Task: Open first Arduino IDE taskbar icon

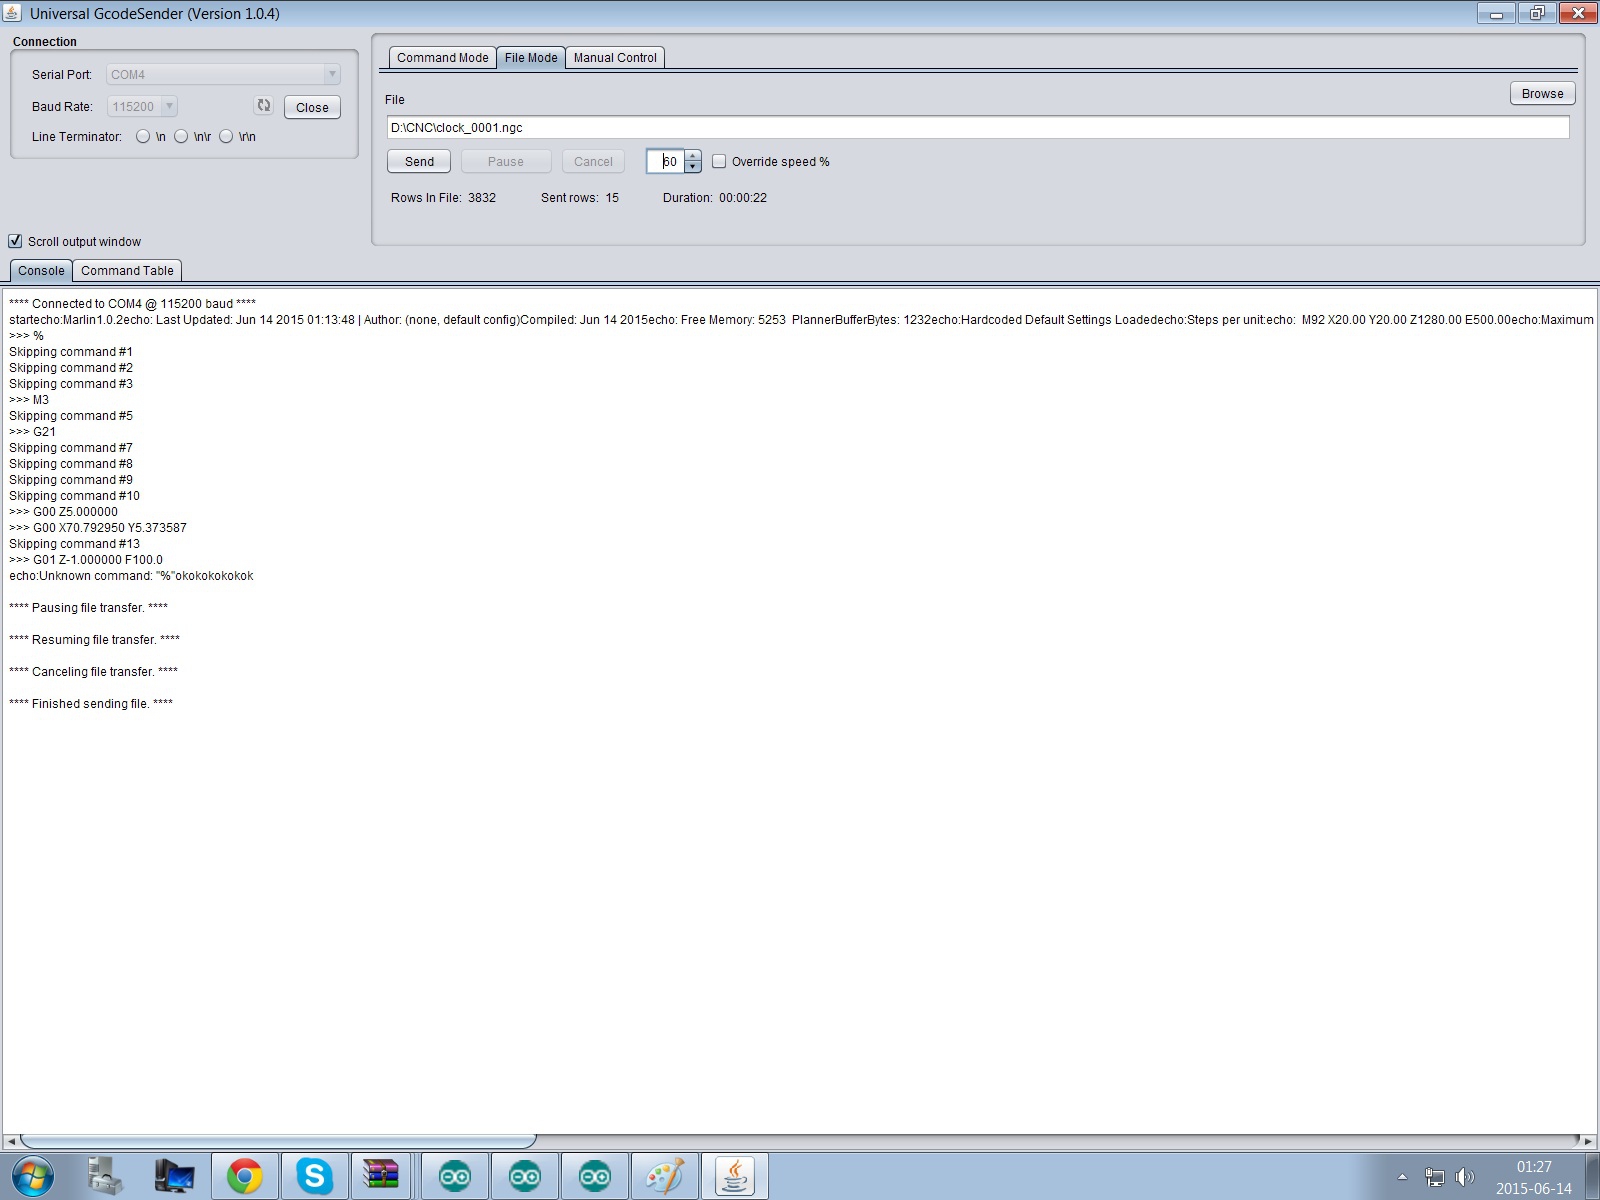Action: pos(455,1176)
